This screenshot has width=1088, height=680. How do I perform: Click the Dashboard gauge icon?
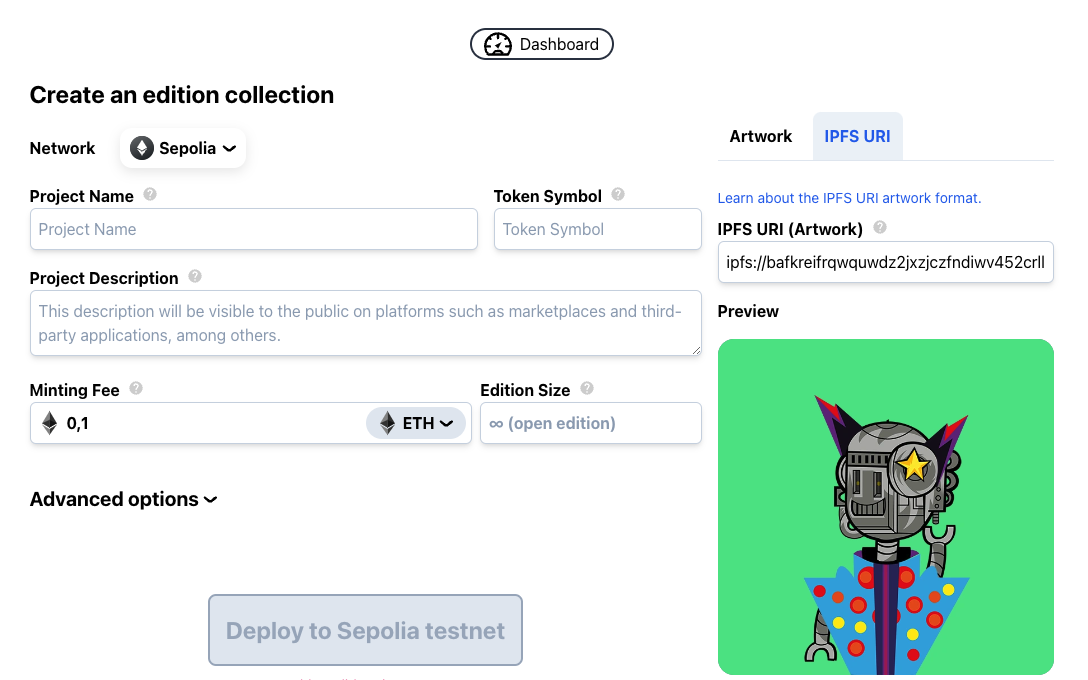click(x=497, y=44)
